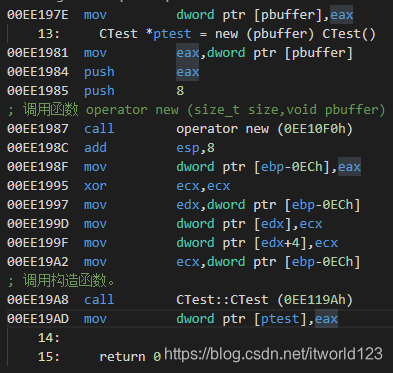
Task: Click address 00EE19A8
Action: tap(38, 300)
